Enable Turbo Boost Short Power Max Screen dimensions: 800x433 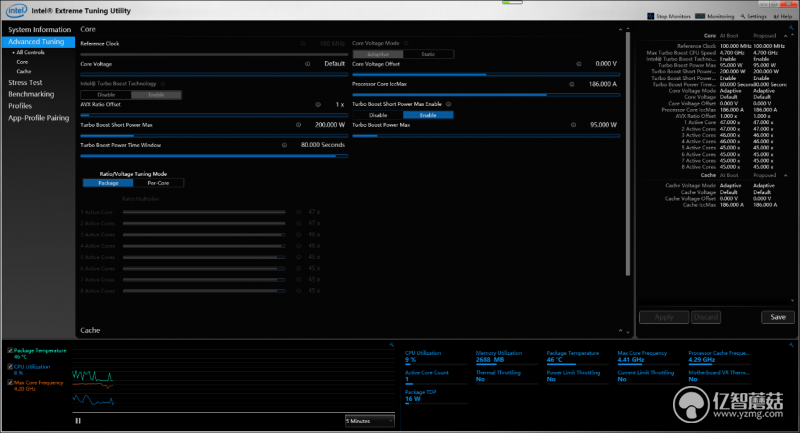[x=428, y=115]
